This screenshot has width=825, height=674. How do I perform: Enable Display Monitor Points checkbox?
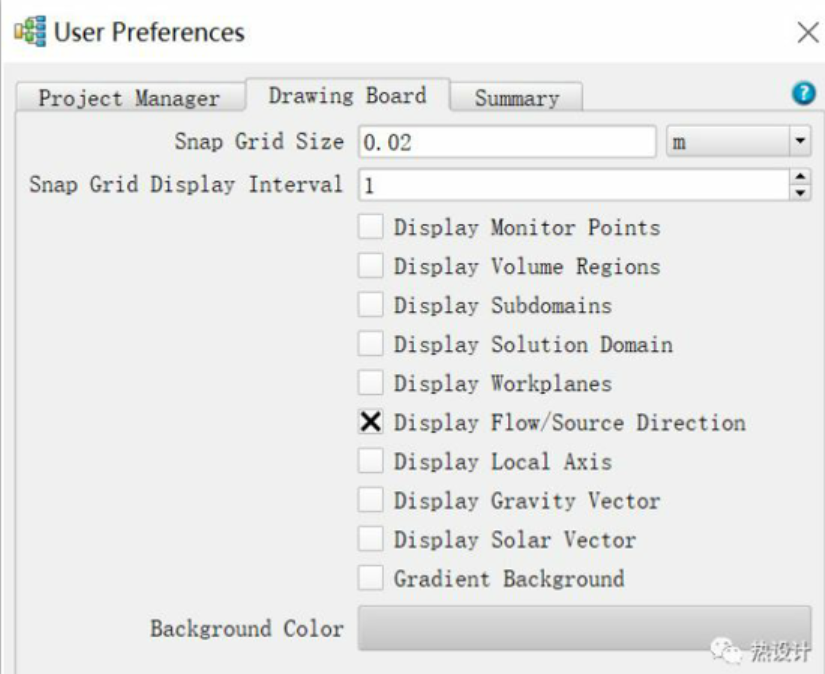(x=371, y=227)
